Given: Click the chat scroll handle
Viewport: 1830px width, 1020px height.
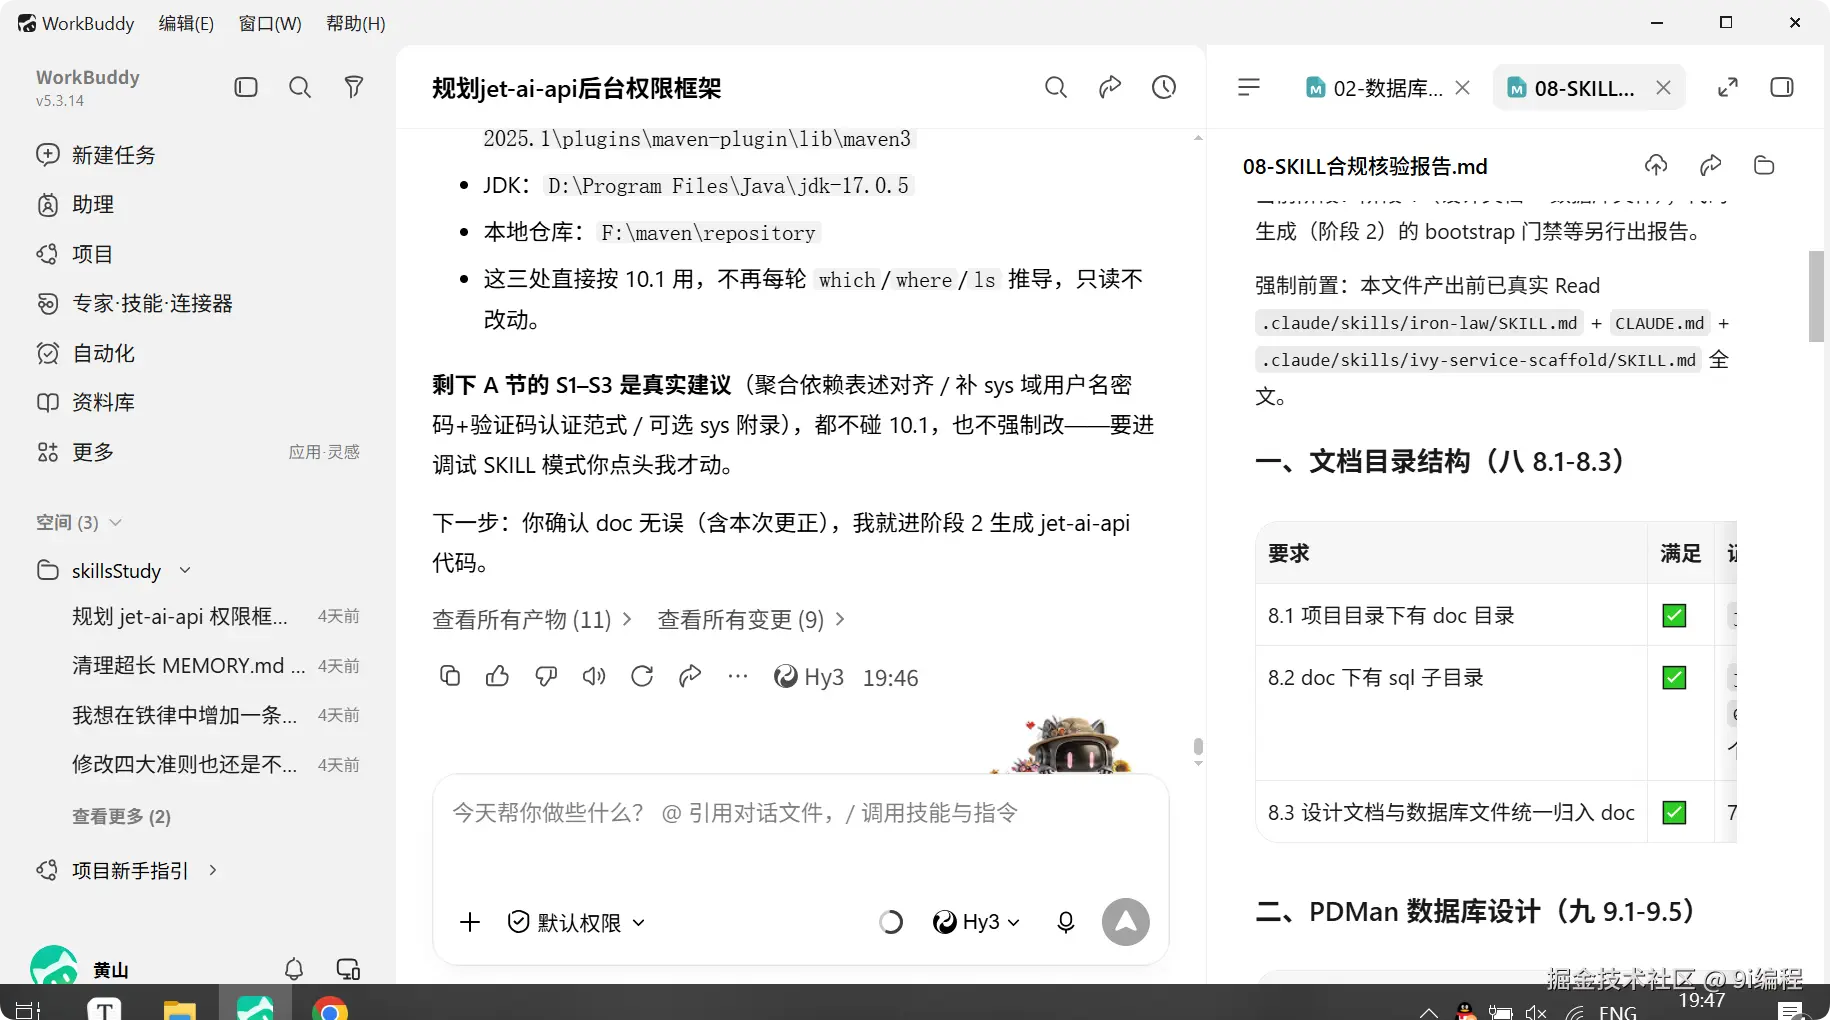Looking at the screenshot, I should (1198, 748).
